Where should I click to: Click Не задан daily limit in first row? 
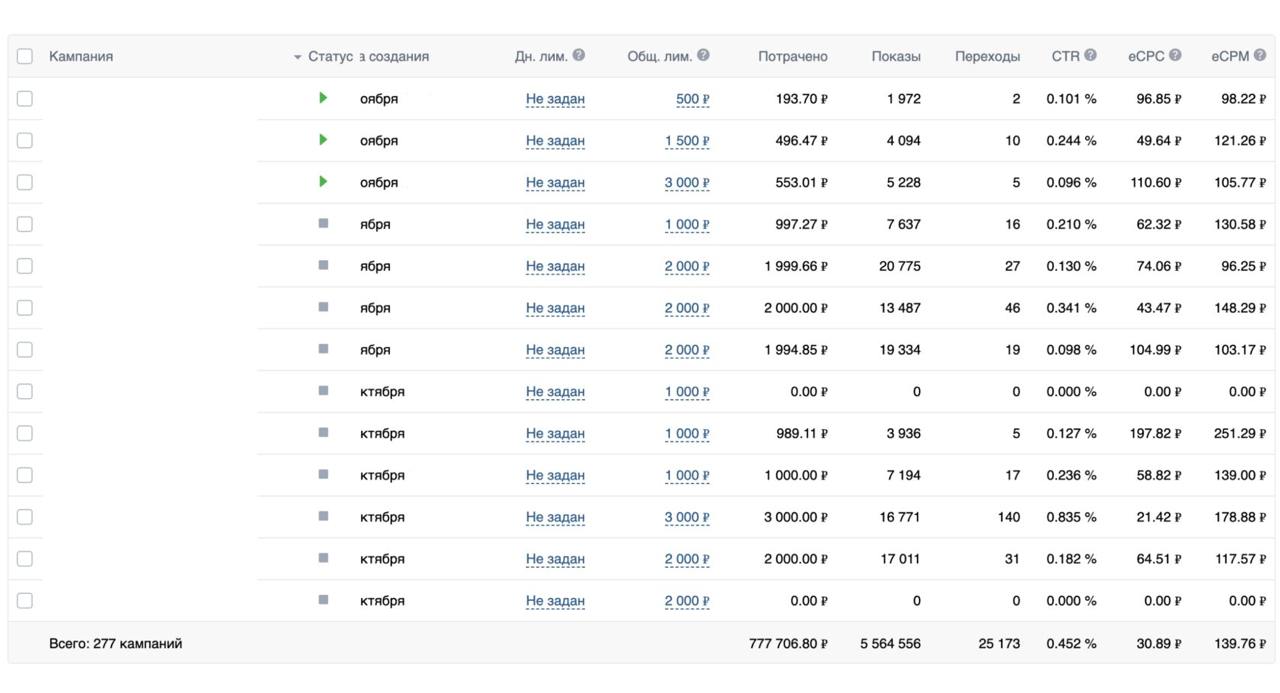pos(555,99)
